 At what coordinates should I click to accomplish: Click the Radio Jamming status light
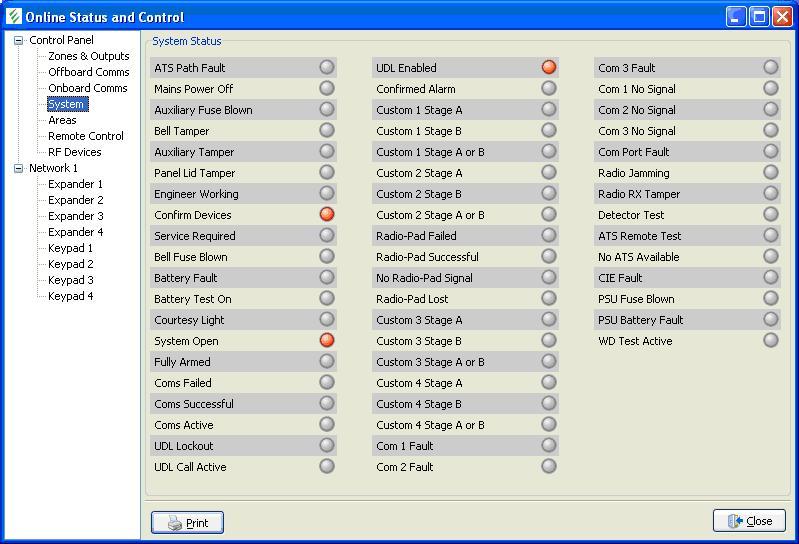click(x=770, y=172)
